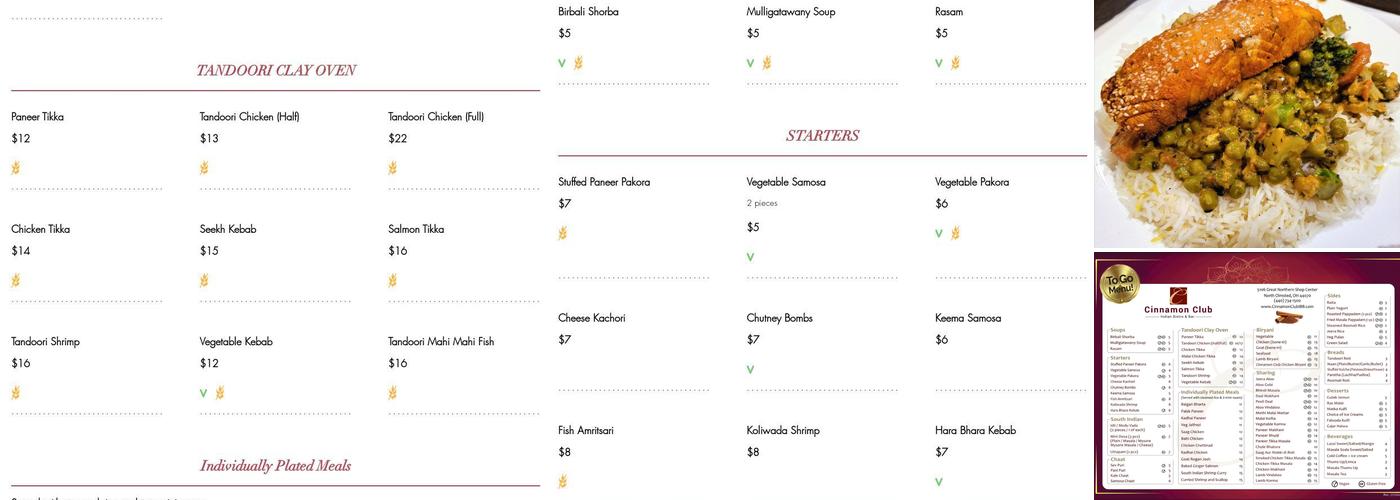
Task: Click the Starters section heading
Action: tap(822, 136)
